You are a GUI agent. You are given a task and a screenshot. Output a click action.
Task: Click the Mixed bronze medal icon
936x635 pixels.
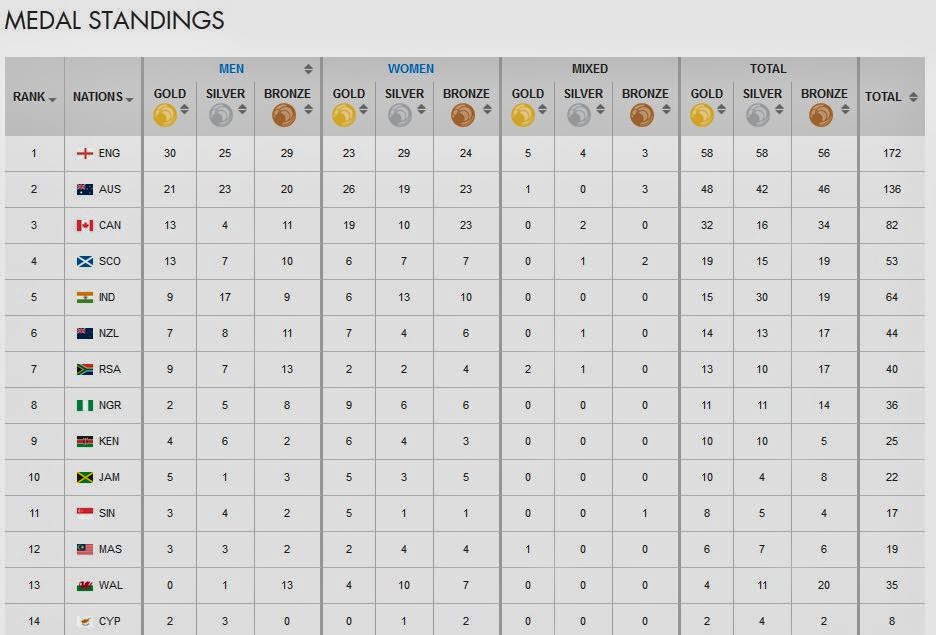(x=642, y=115)
